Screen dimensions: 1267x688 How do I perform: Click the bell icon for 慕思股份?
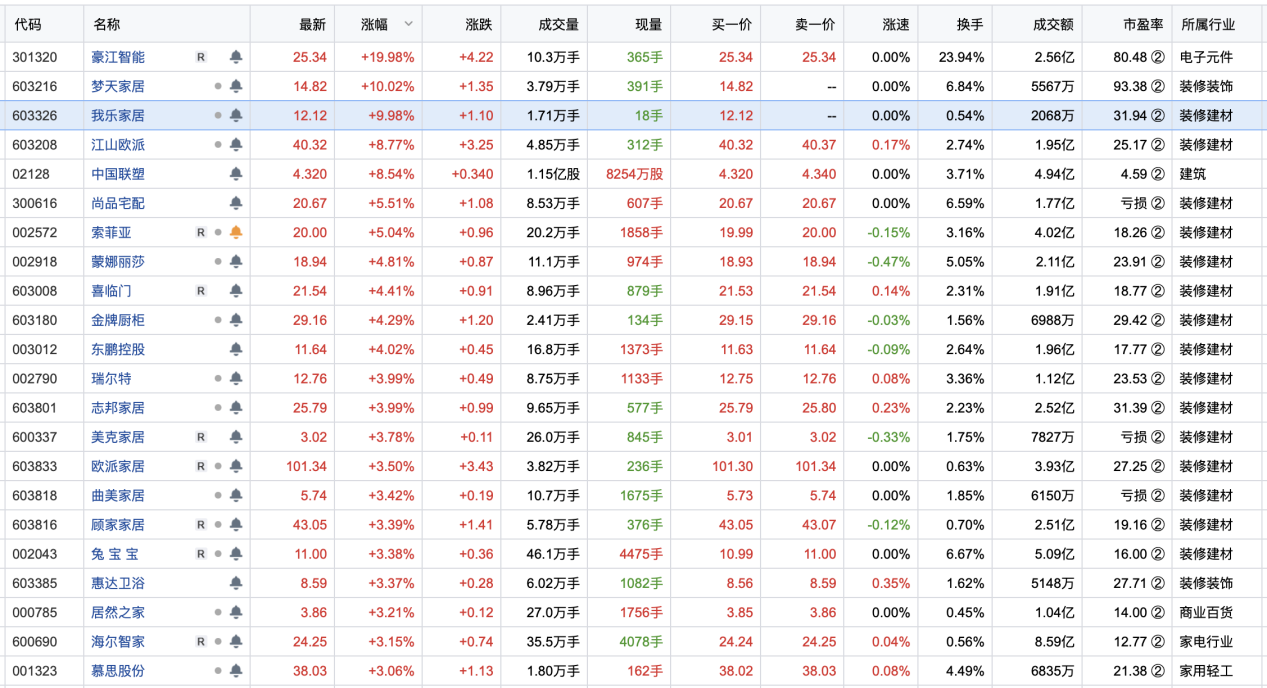click(236, 670)
